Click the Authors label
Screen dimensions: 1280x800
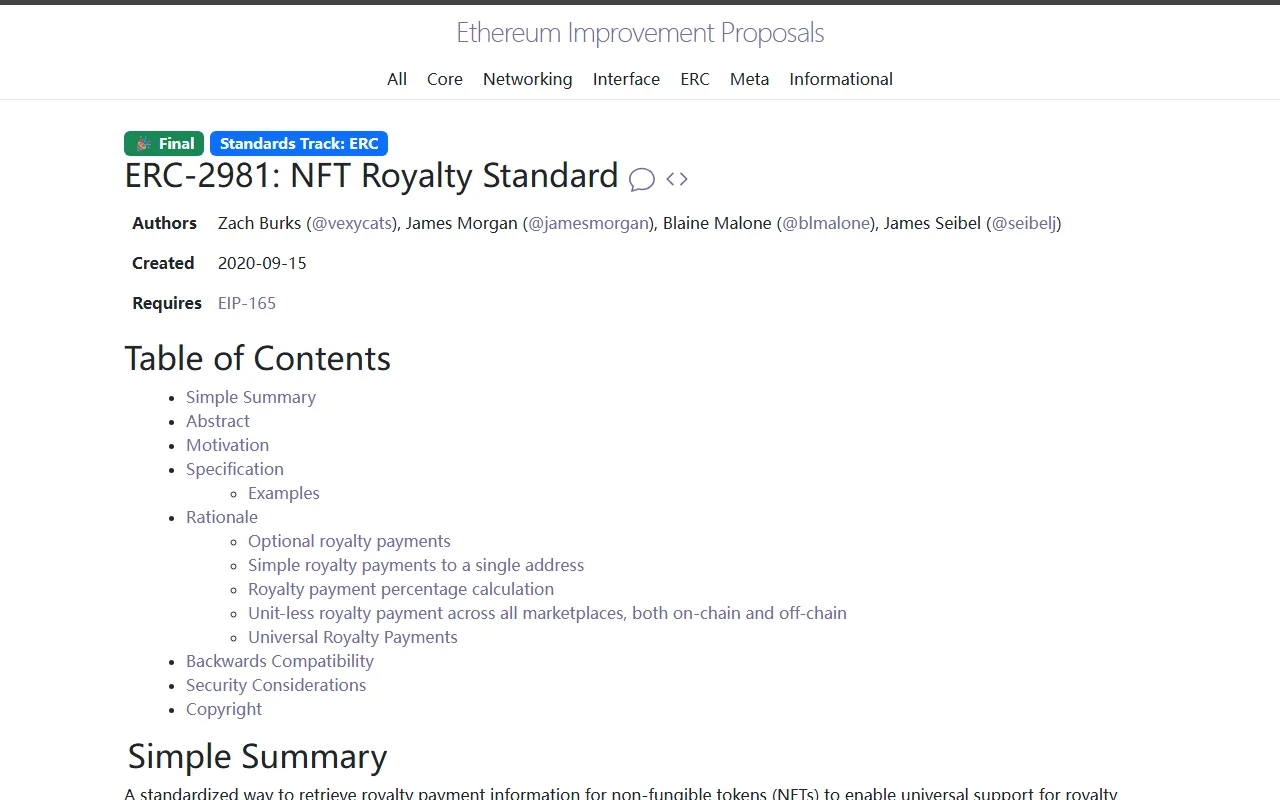(x=164, y=223)
